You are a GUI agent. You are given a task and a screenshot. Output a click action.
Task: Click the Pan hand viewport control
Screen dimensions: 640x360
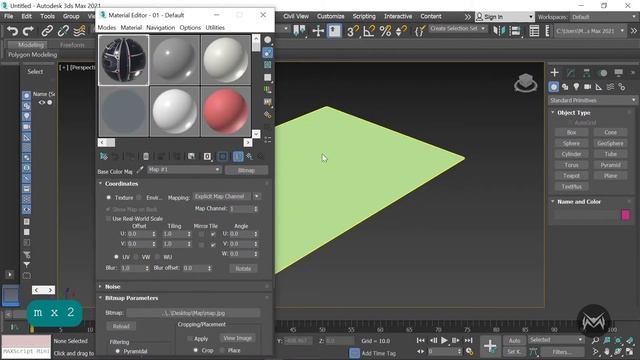tap(607, 351)
